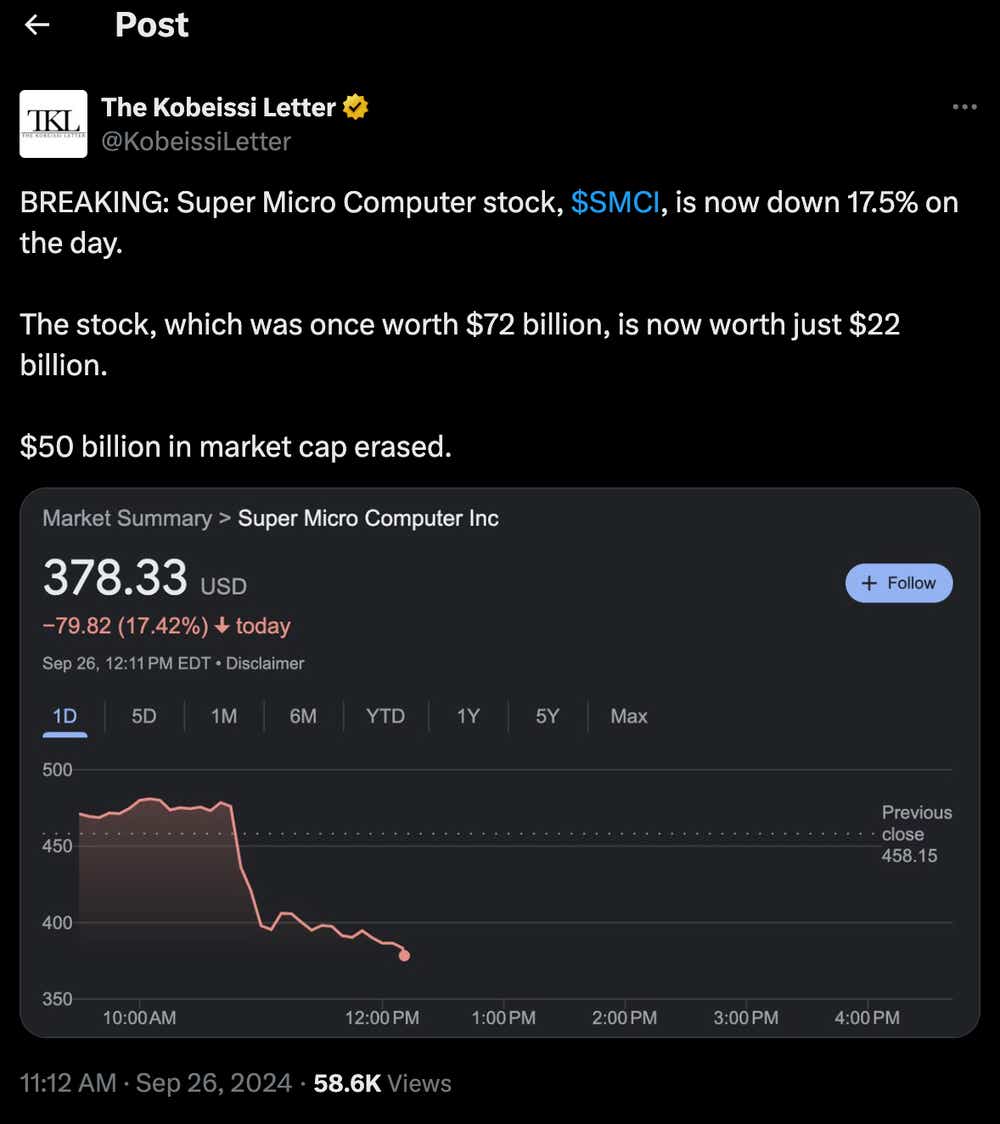Screen dimensions: 1000x1124
Task: Select the 6M range option
Action: tap(302, 717)
